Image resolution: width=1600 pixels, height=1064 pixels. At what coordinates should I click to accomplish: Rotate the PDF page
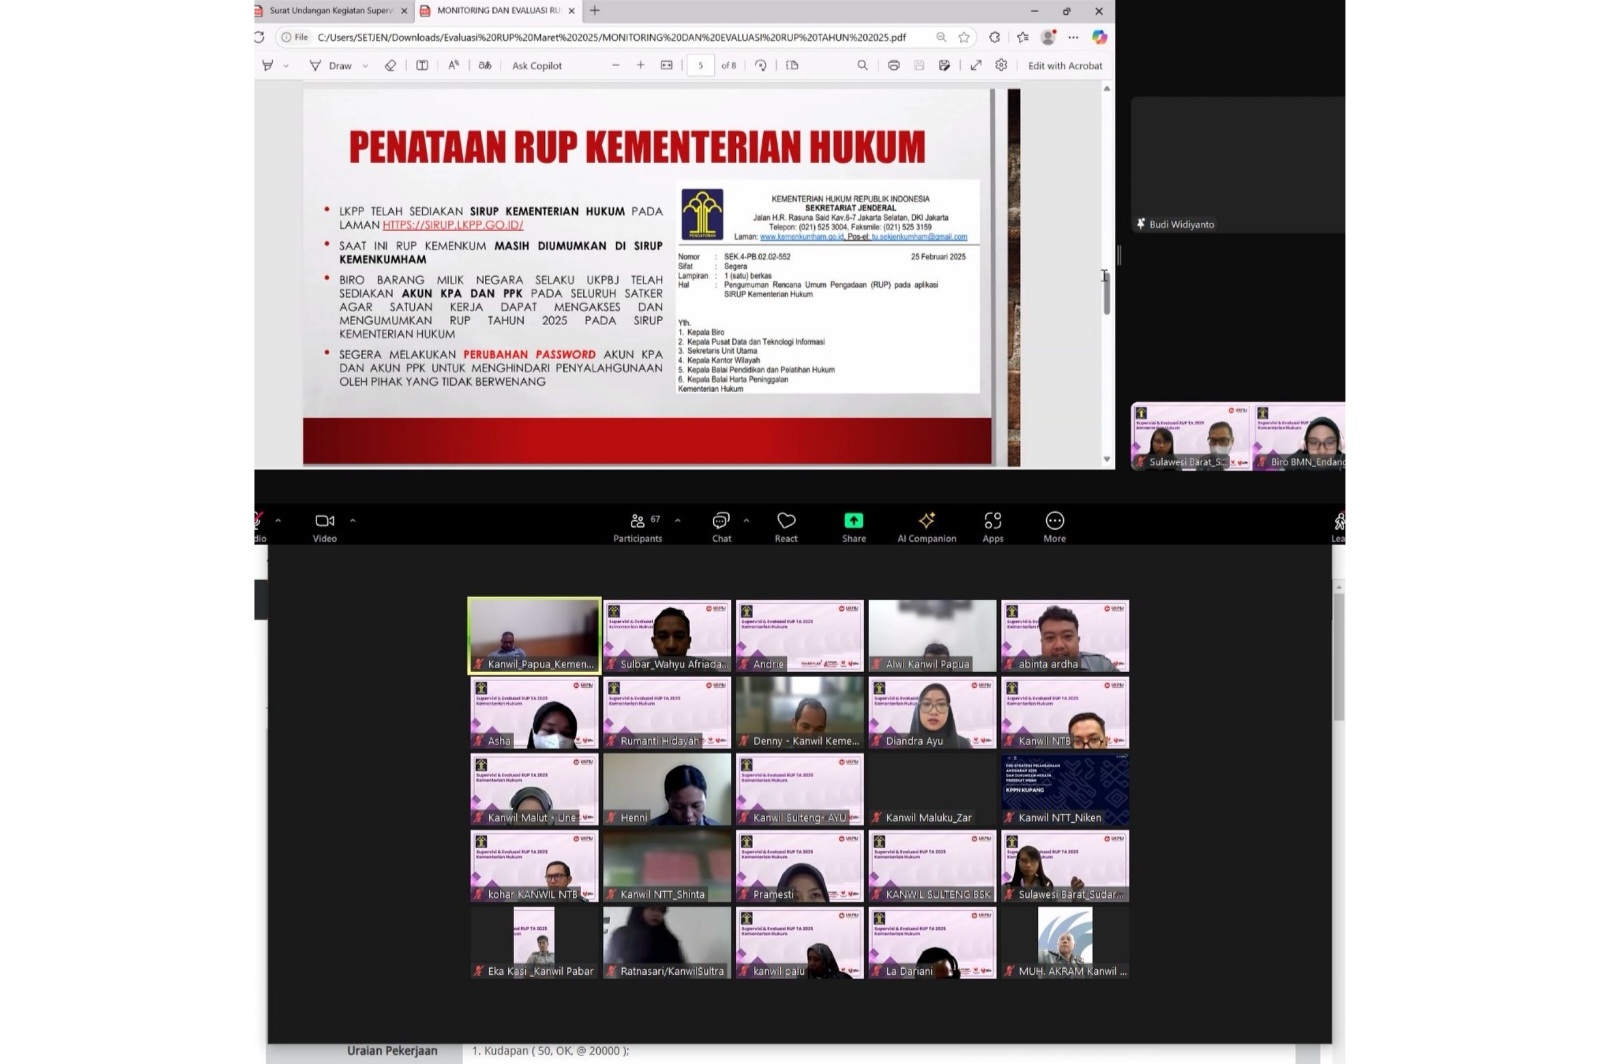point(761,66)
